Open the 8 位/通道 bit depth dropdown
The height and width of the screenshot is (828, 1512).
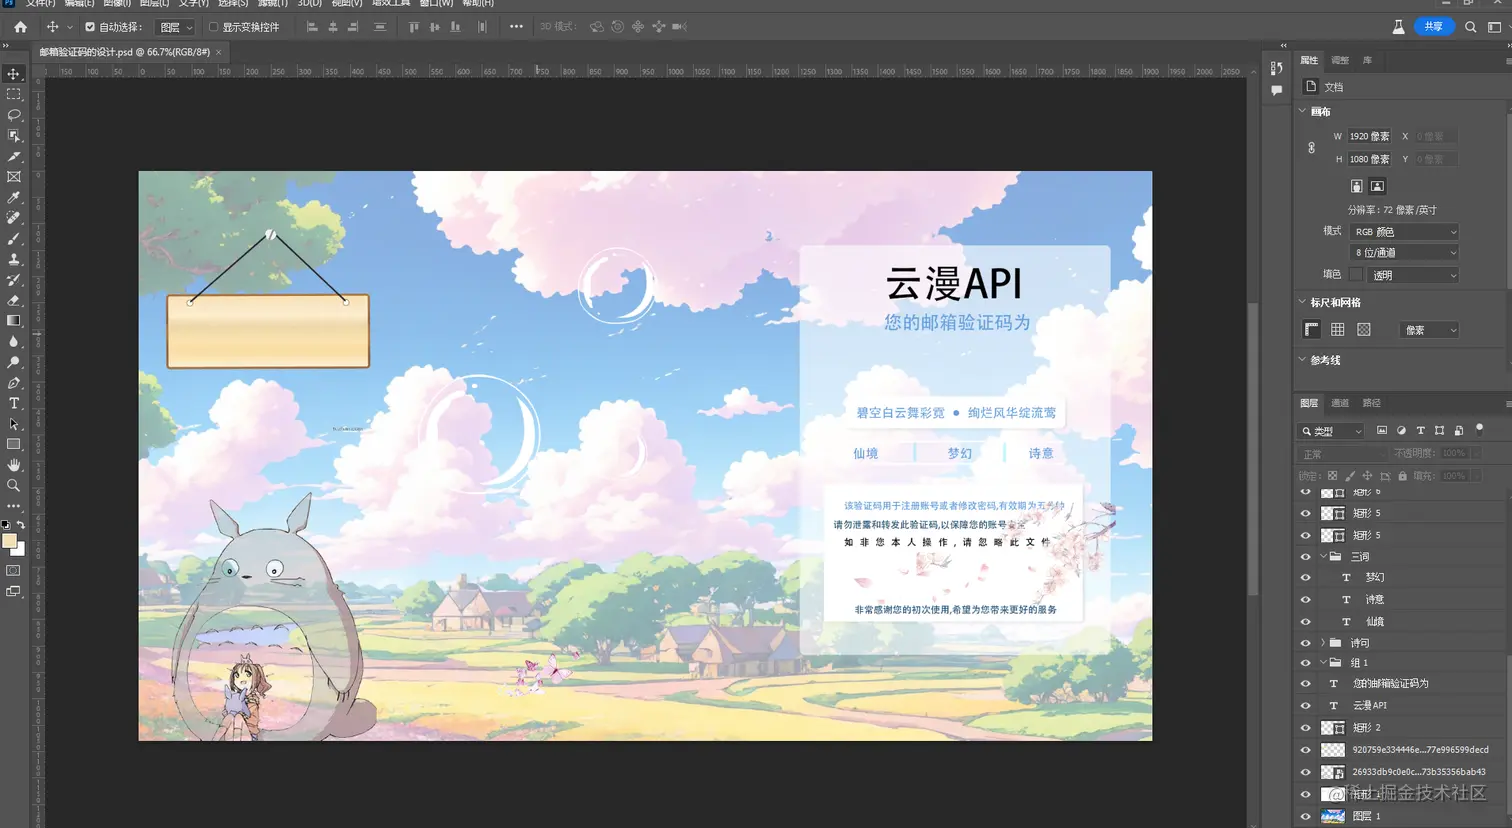pyautogui.click(x=1404, y=253)
